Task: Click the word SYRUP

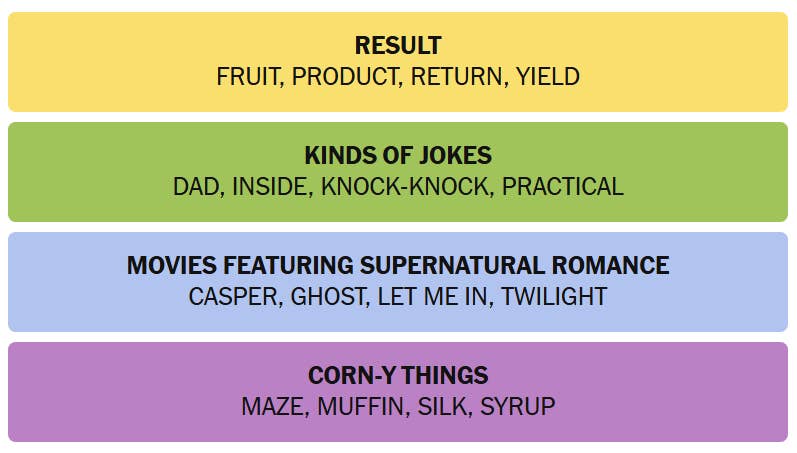Action: tap(518, 407)
